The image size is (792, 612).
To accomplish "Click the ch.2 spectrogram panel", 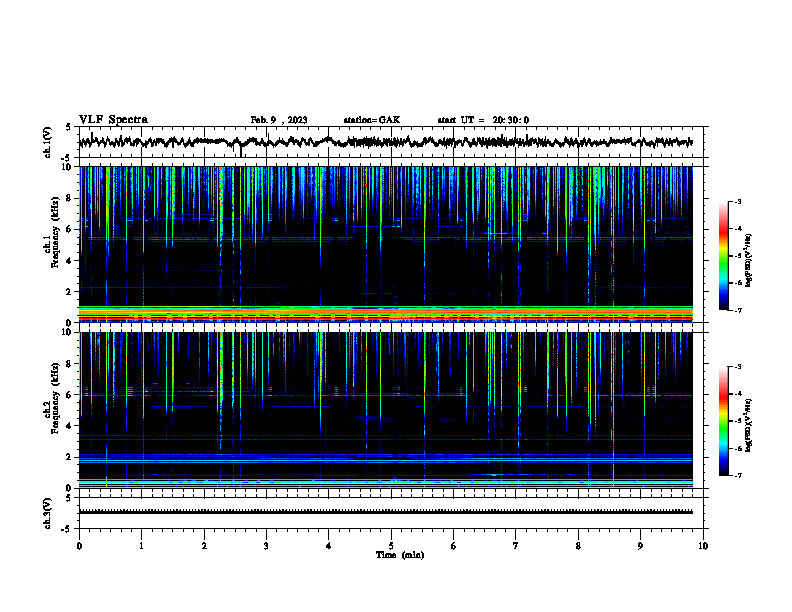I will [x=386, y=410].
